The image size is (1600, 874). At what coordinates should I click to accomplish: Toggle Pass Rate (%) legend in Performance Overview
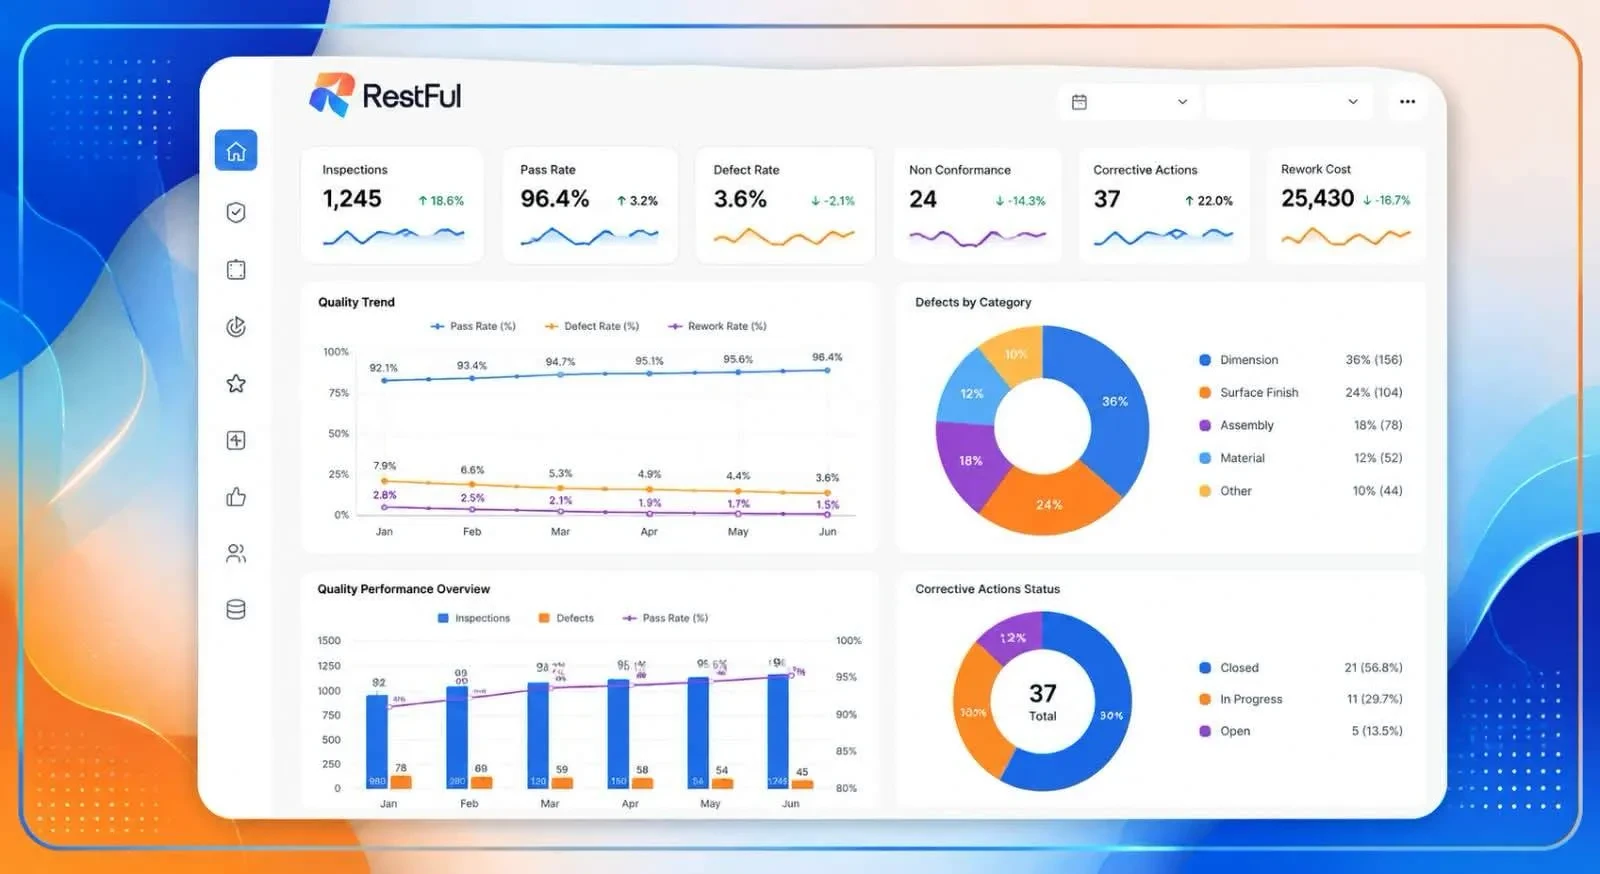click(x=665, y=618)
